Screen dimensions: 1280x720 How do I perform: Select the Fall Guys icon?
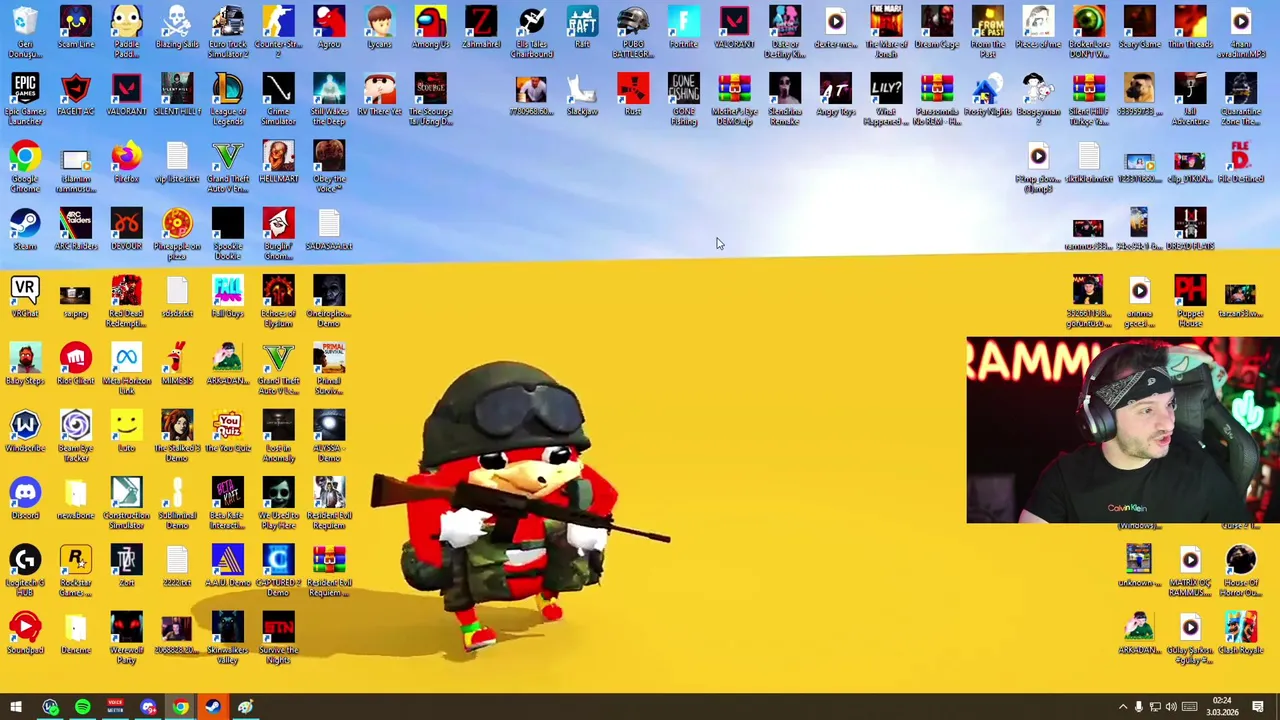coord(228,296)
